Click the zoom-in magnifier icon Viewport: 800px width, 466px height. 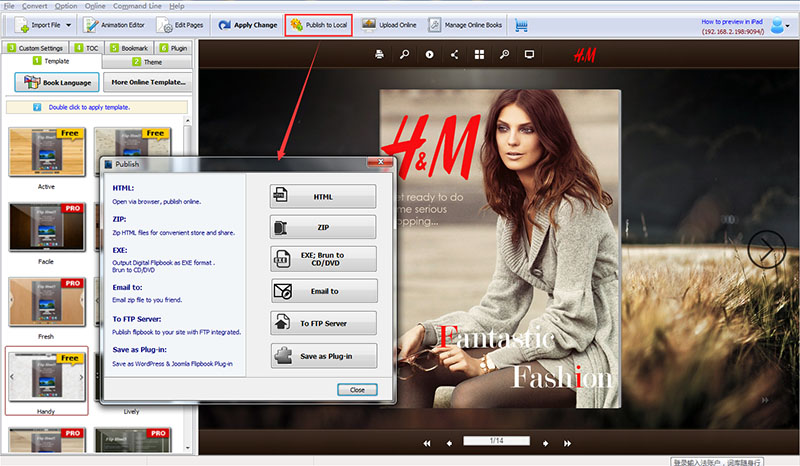pos(504,54)
